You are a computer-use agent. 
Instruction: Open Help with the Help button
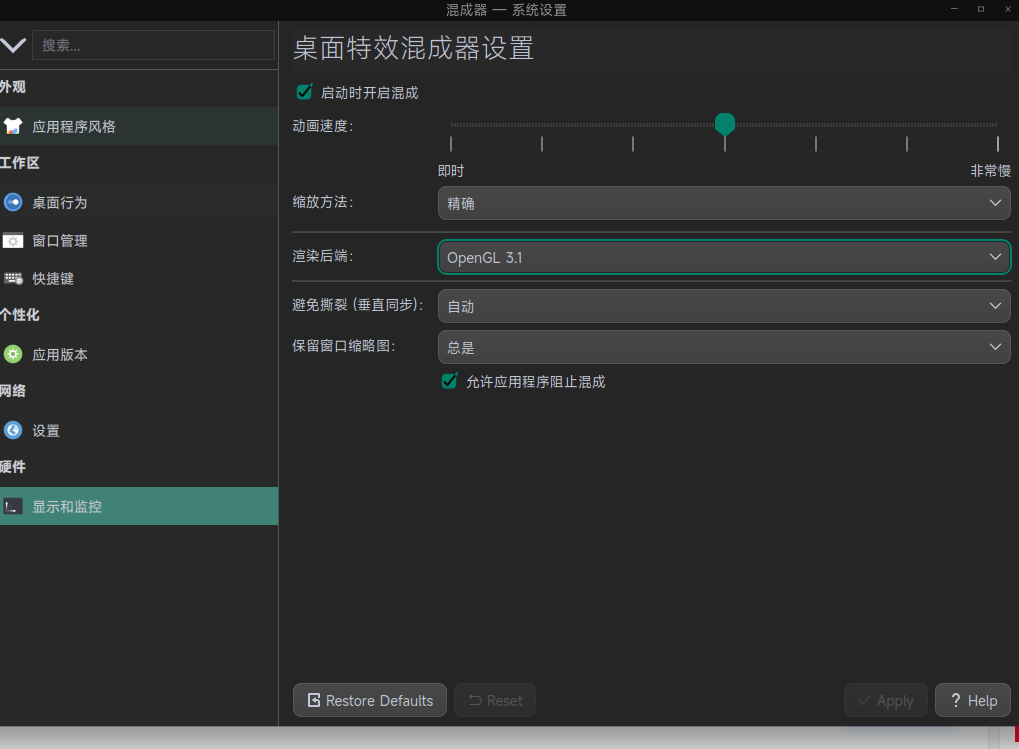[972, 700]
